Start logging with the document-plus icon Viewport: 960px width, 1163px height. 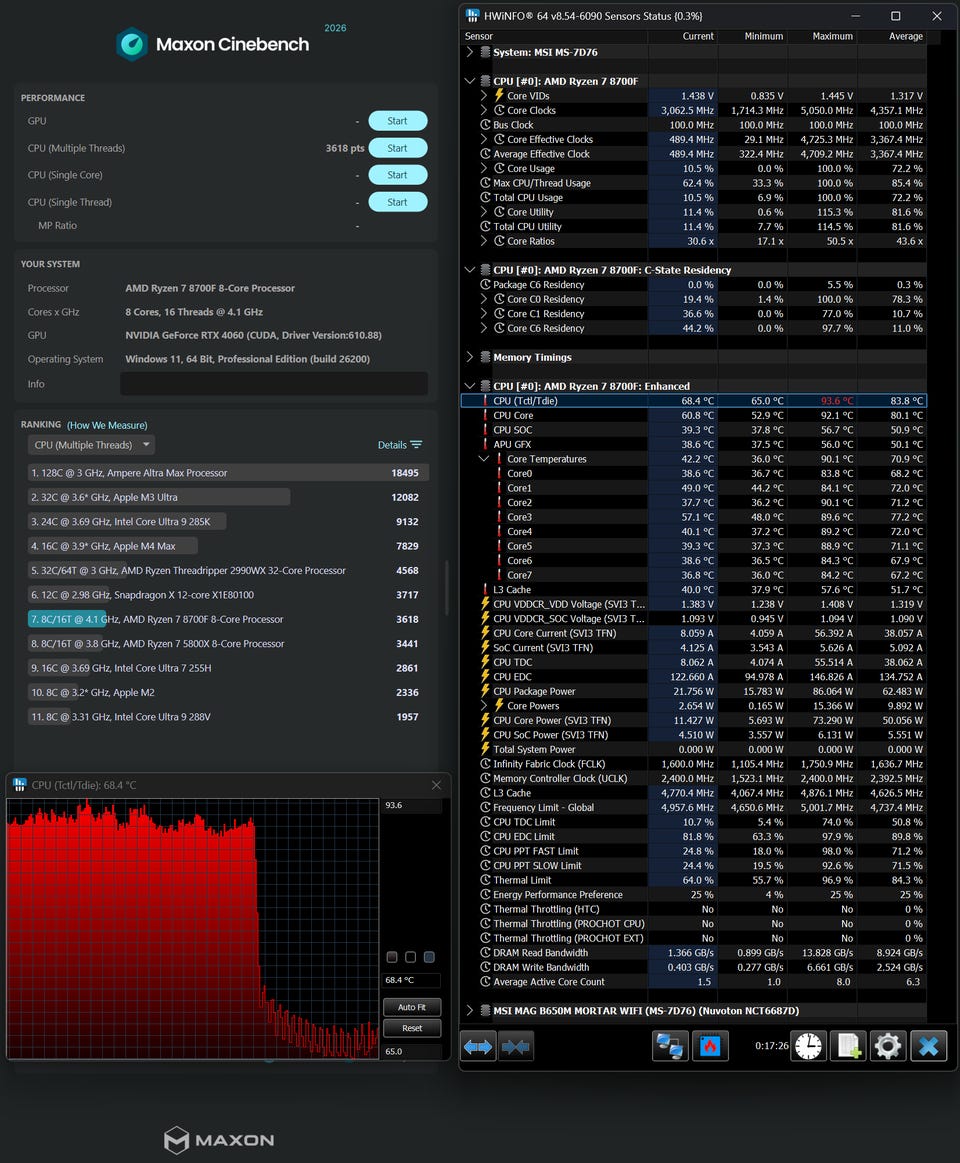click(x=848, y=1047)
